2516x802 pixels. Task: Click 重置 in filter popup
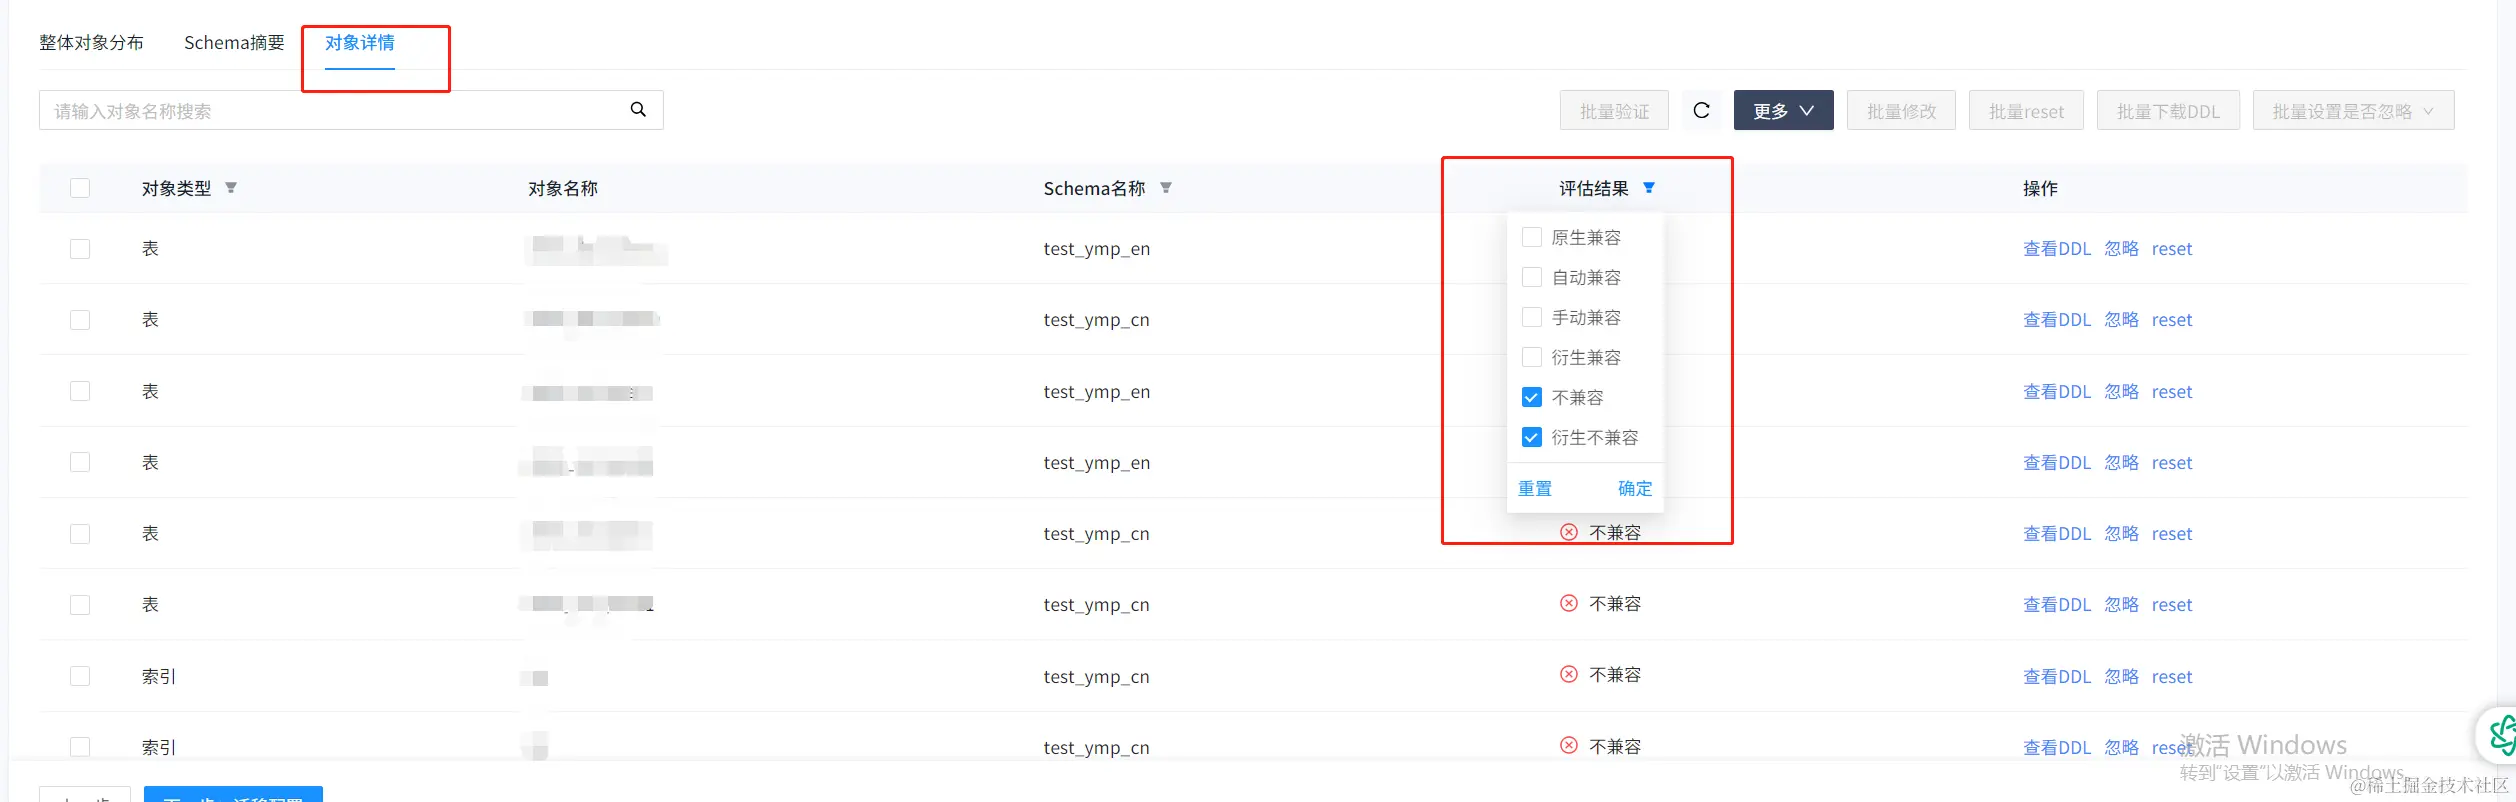coord(1535,488)
